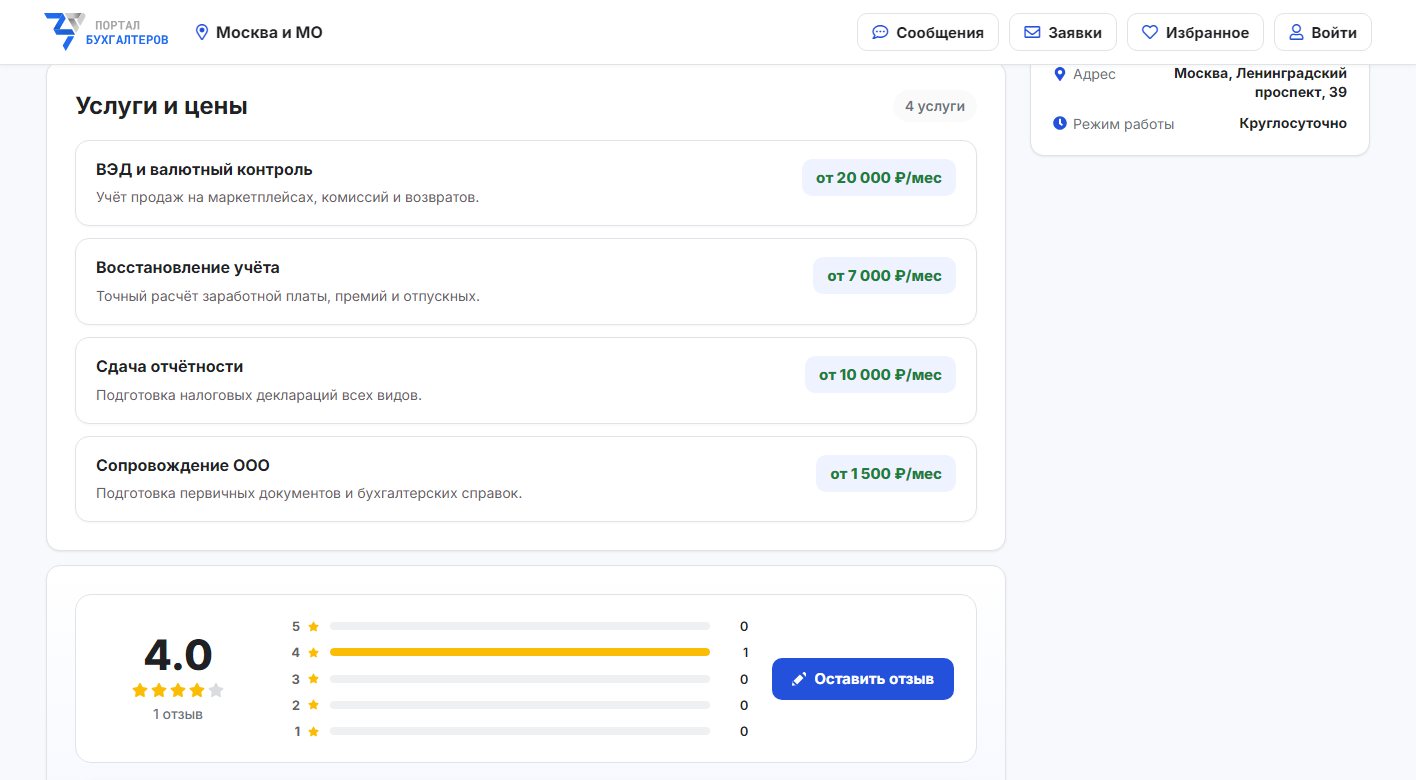The width and height of the screenshot is (1416, 780).
Task: Click the star icon next to rating 5
Action: 313,626
